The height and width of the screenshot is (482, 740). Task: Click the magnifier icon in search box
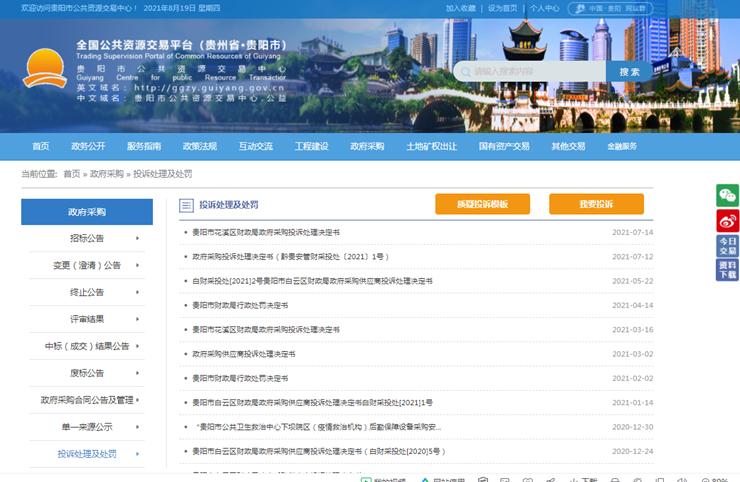(466, 72)
